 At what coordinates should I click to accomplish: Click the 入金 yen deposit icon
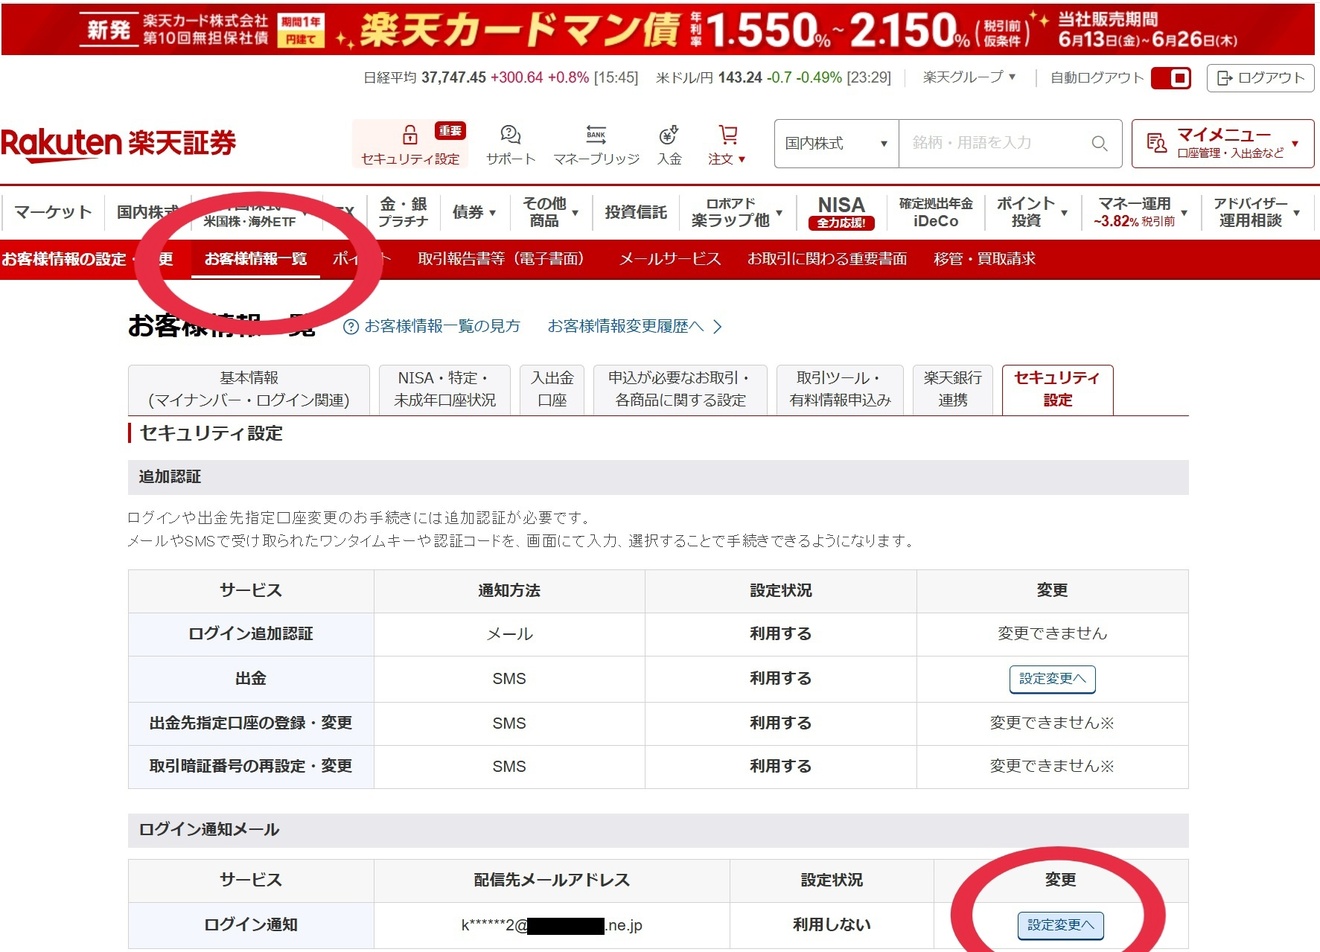[669, 135]
